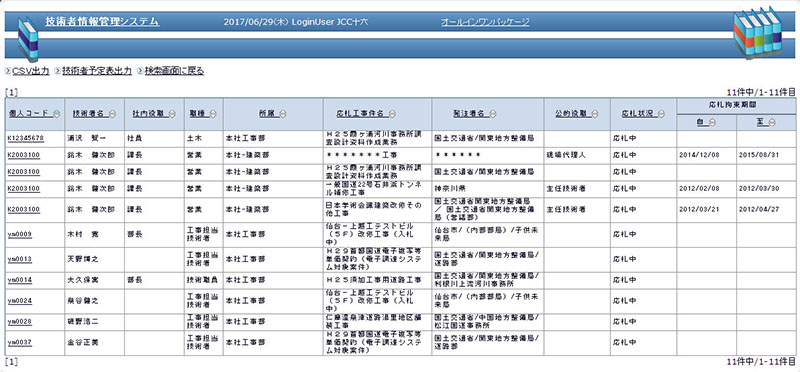Click the 技術者情報管理システム title link
The image size is (800, 372).
102,21
